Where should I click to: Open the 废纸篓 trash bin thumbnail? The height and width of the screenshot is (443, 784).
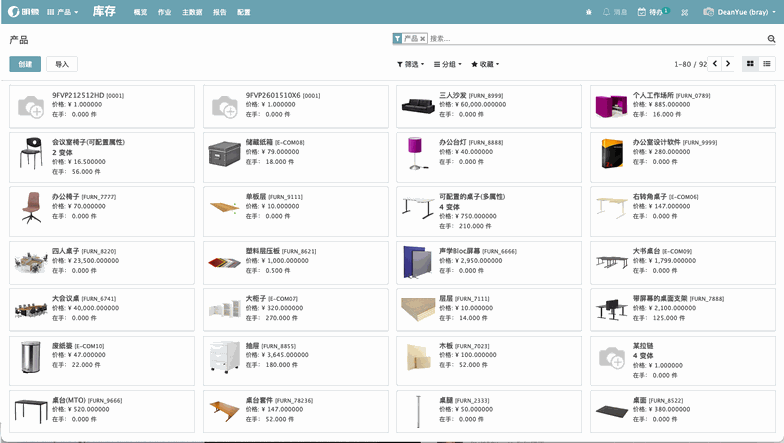pos(31,357)
